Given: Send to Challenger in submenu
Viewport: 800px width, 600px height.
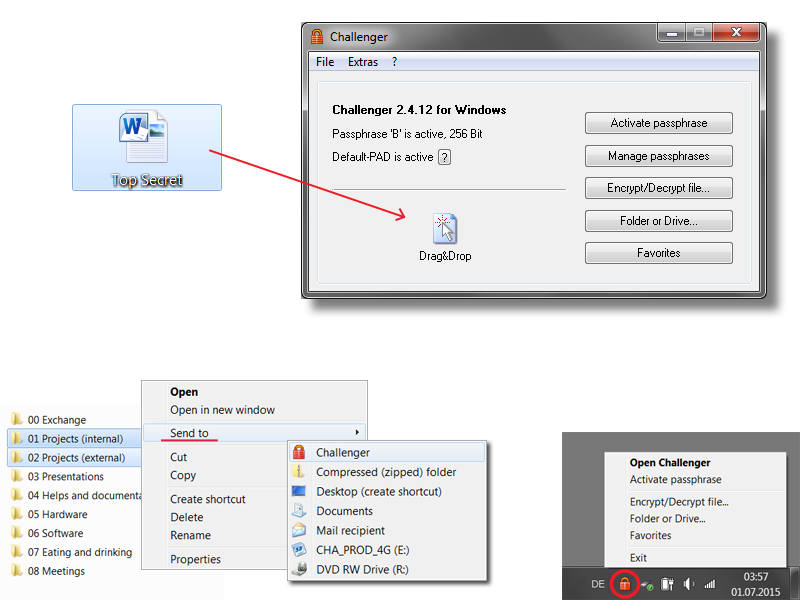Looking at the screenshot, I should pyautogui.click(x=387, y=452).
